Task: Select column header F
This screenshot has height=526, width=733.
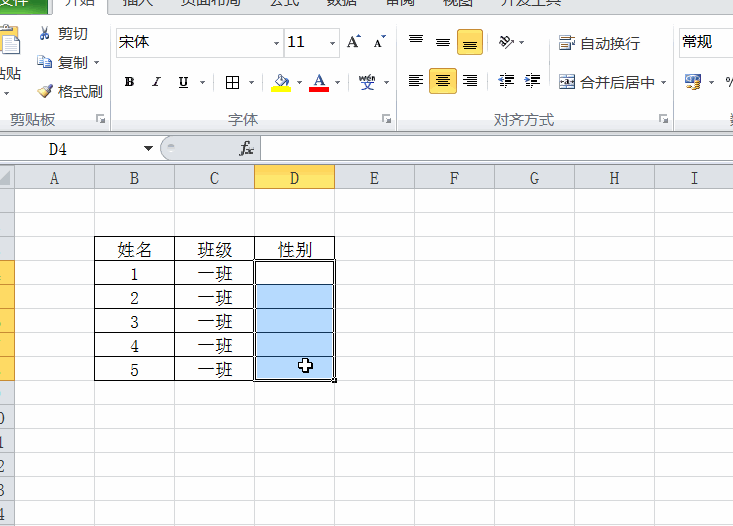Action: (x=454, y=178)
